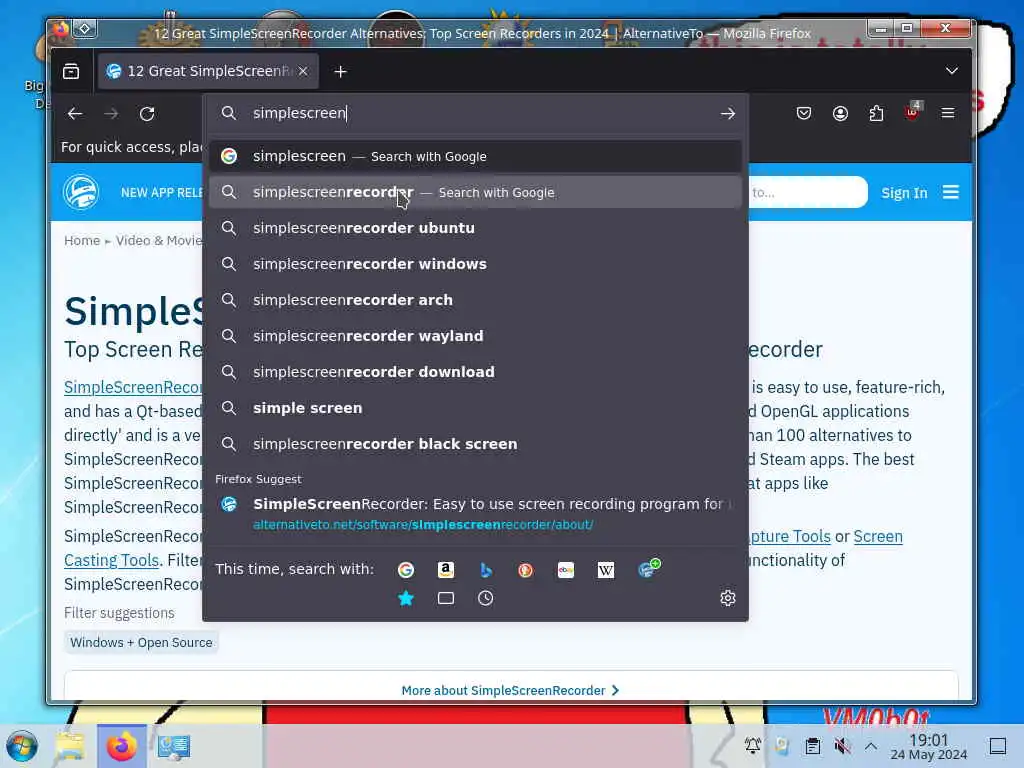Image resolution: width=1024 pixels, height=768 pixels.
Task: Open a new tab with plus button
Action: [x=340, y=72]
